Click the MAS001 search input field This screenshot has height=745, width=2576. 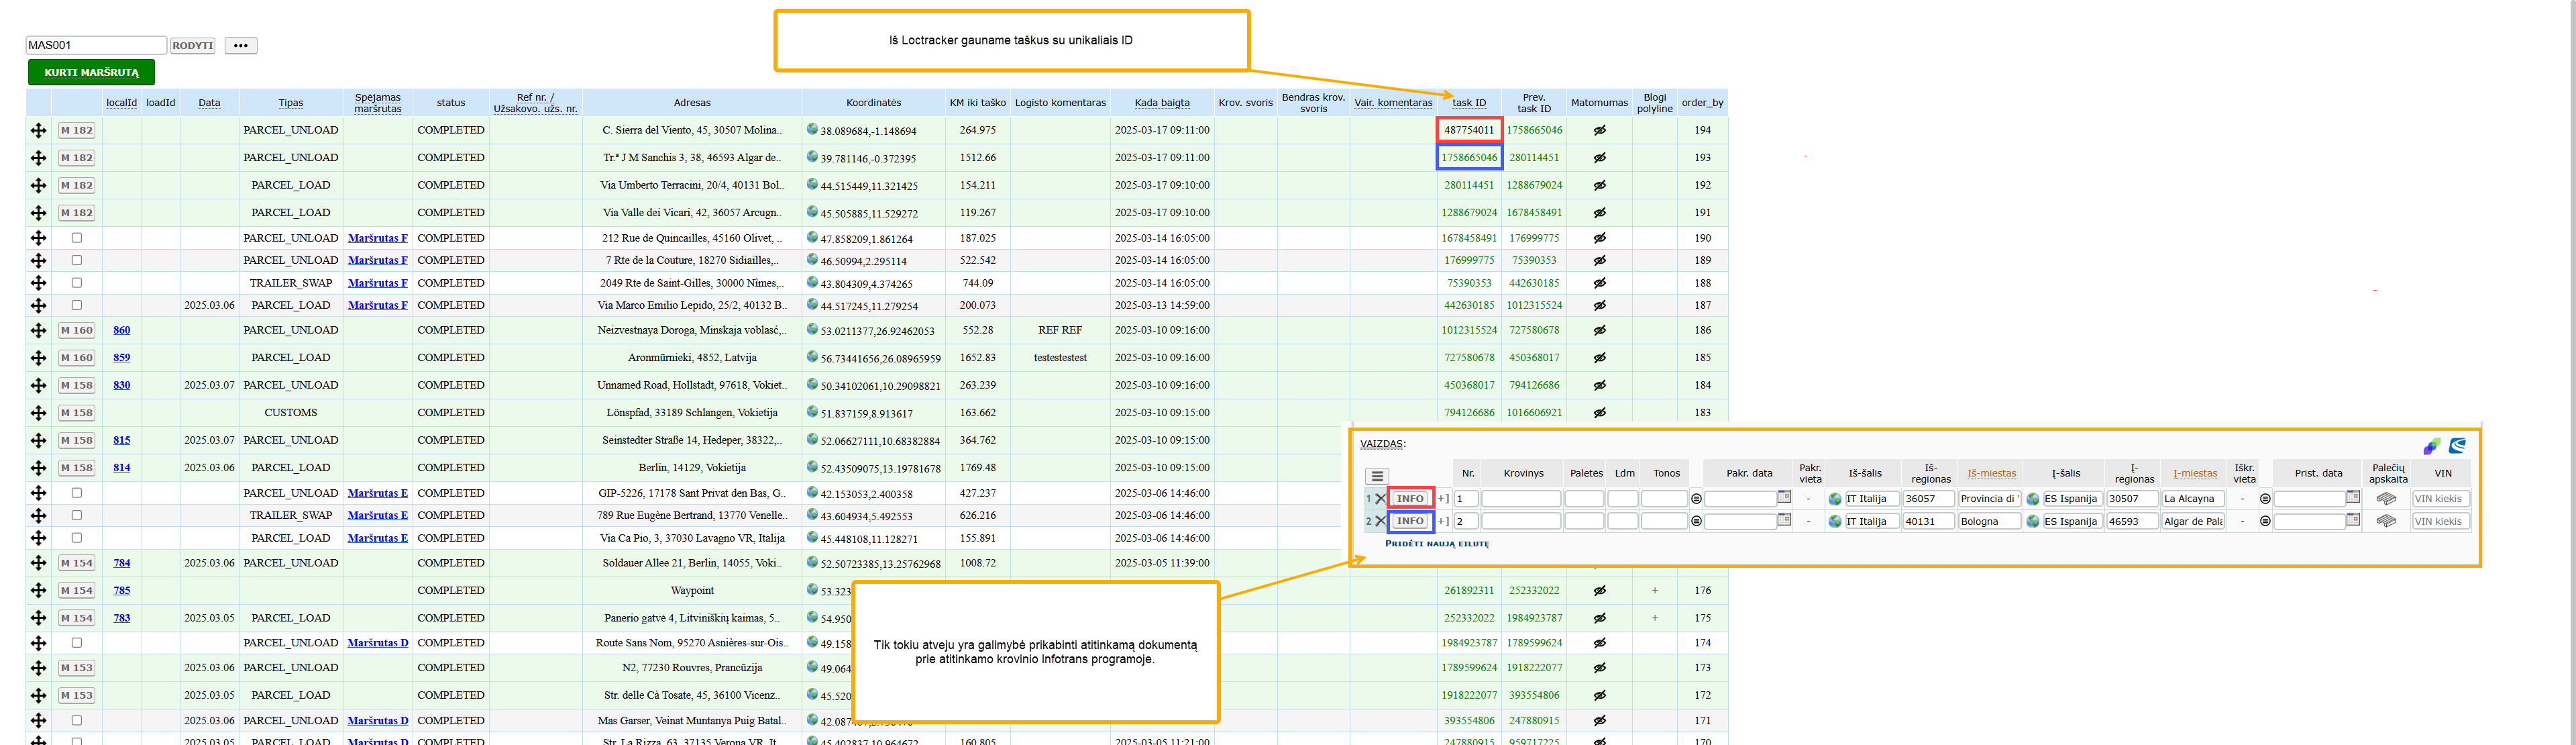[96, 45]
